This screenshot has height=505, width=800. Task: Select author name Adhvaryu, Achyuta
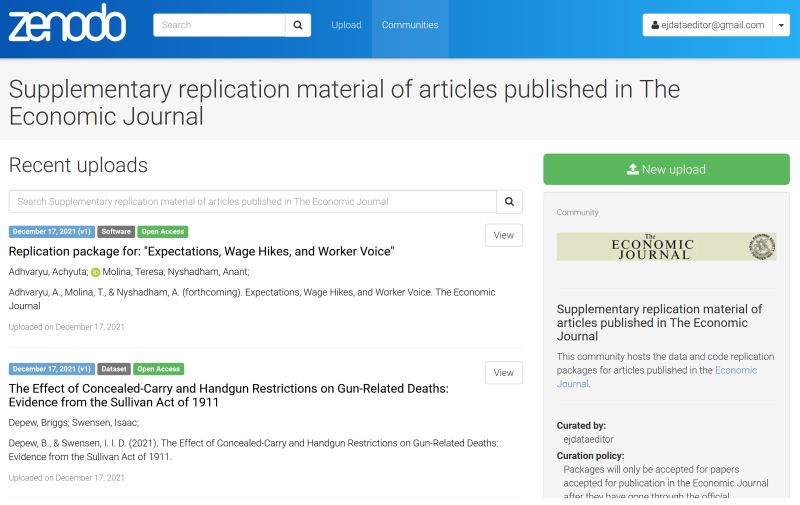click(48, 272)
